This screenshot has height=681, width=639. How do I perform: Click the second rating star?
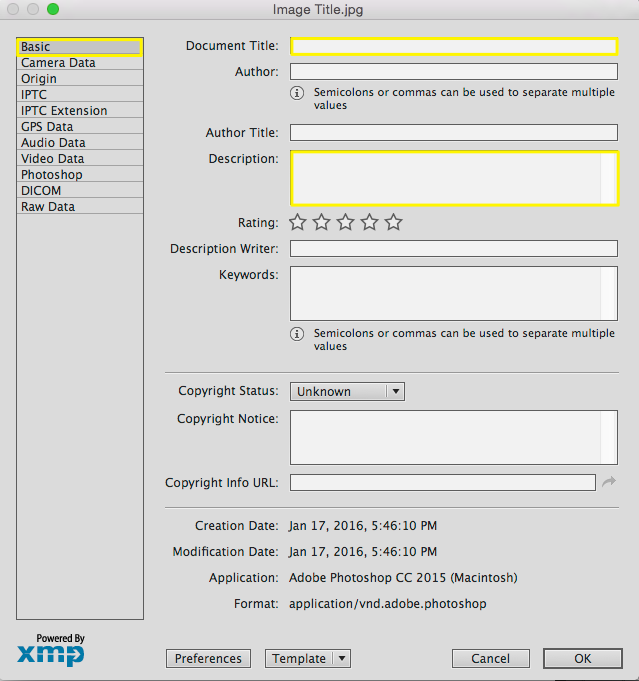tap(322, 222)
